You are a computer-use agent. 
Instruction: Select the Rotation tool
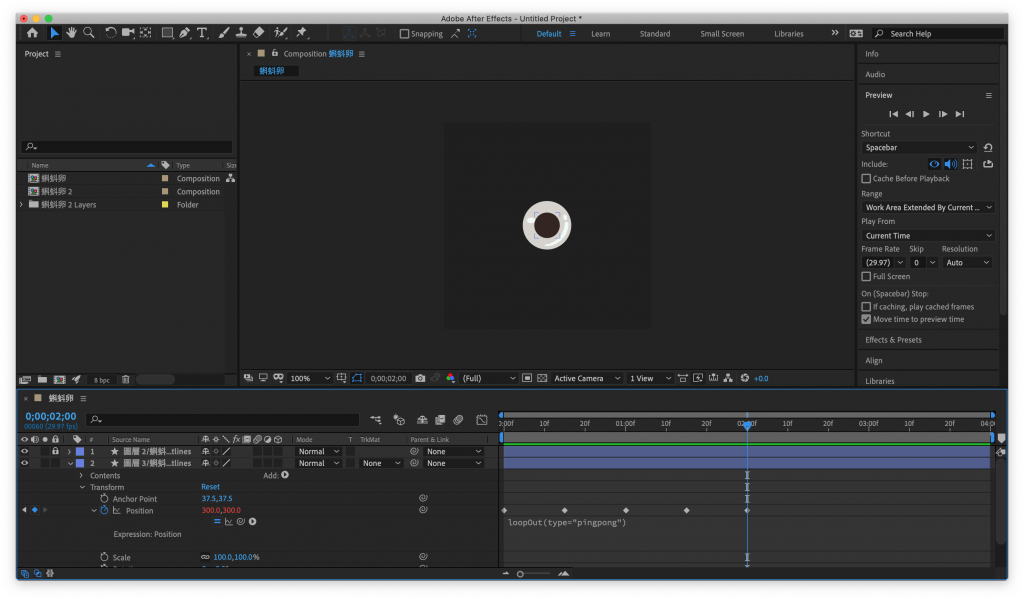click(x=110, y=33)
